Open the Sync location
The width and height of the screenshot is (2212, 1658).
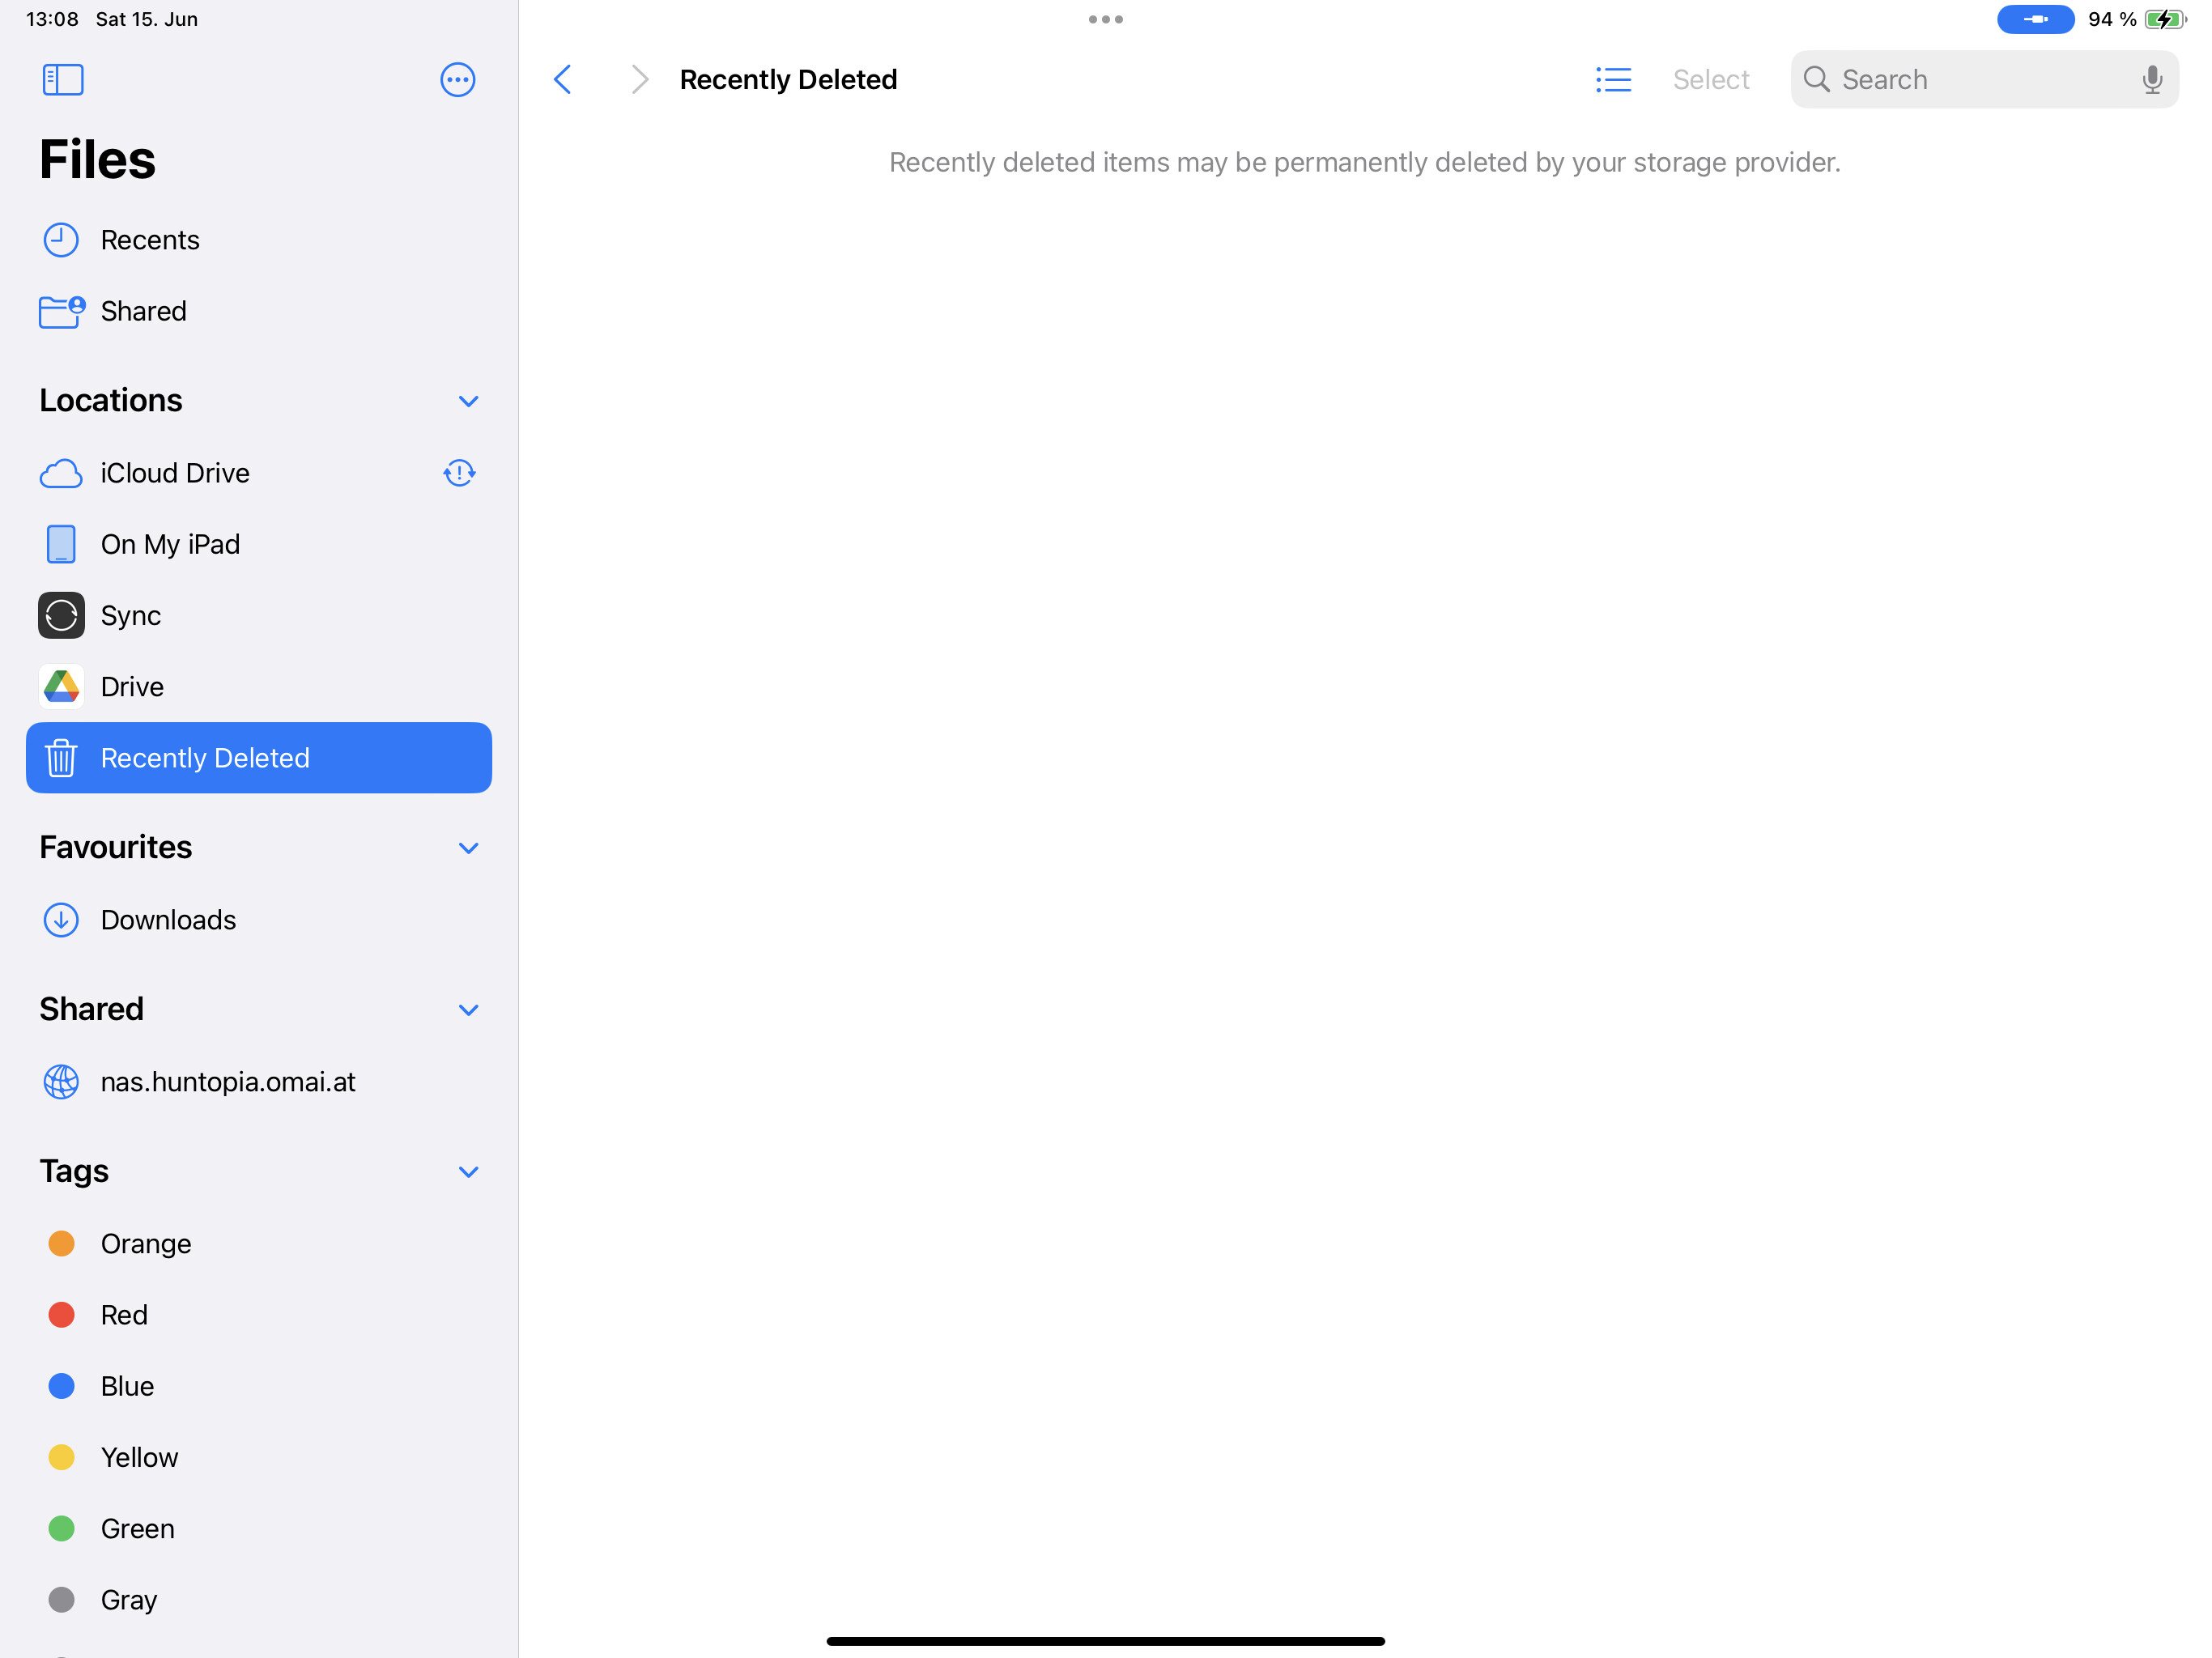pos(130,615)
